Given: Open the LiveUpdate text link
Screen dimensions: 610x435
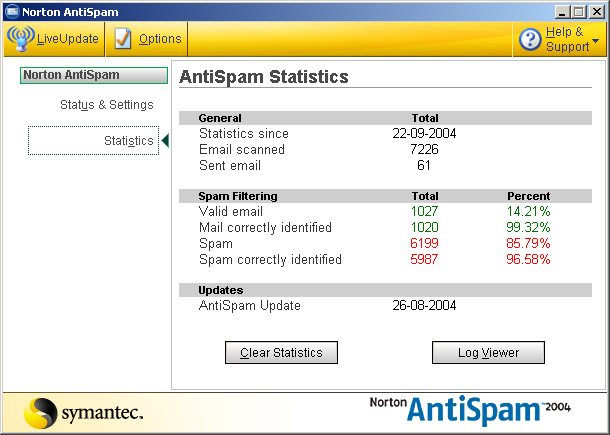Looking at the screenshot, I should (x=67, y=39).
